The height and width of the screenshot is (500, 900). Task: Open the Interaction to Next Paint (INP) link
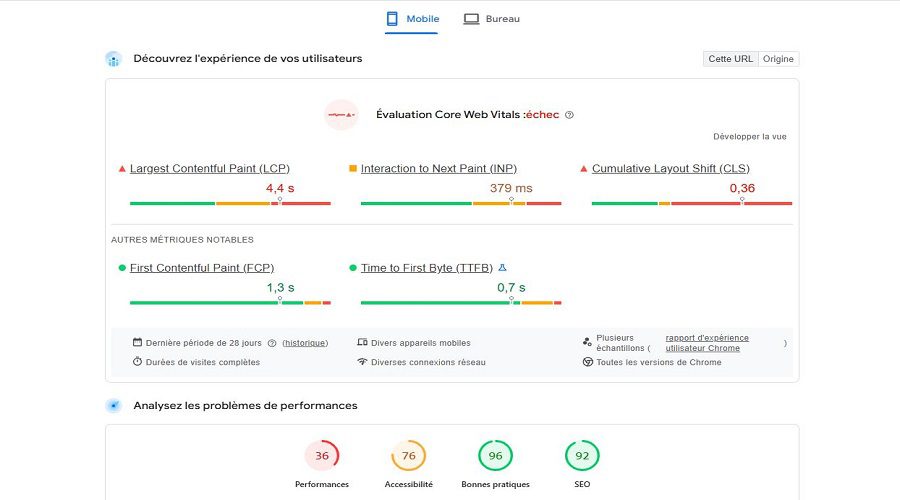point(439,169)
